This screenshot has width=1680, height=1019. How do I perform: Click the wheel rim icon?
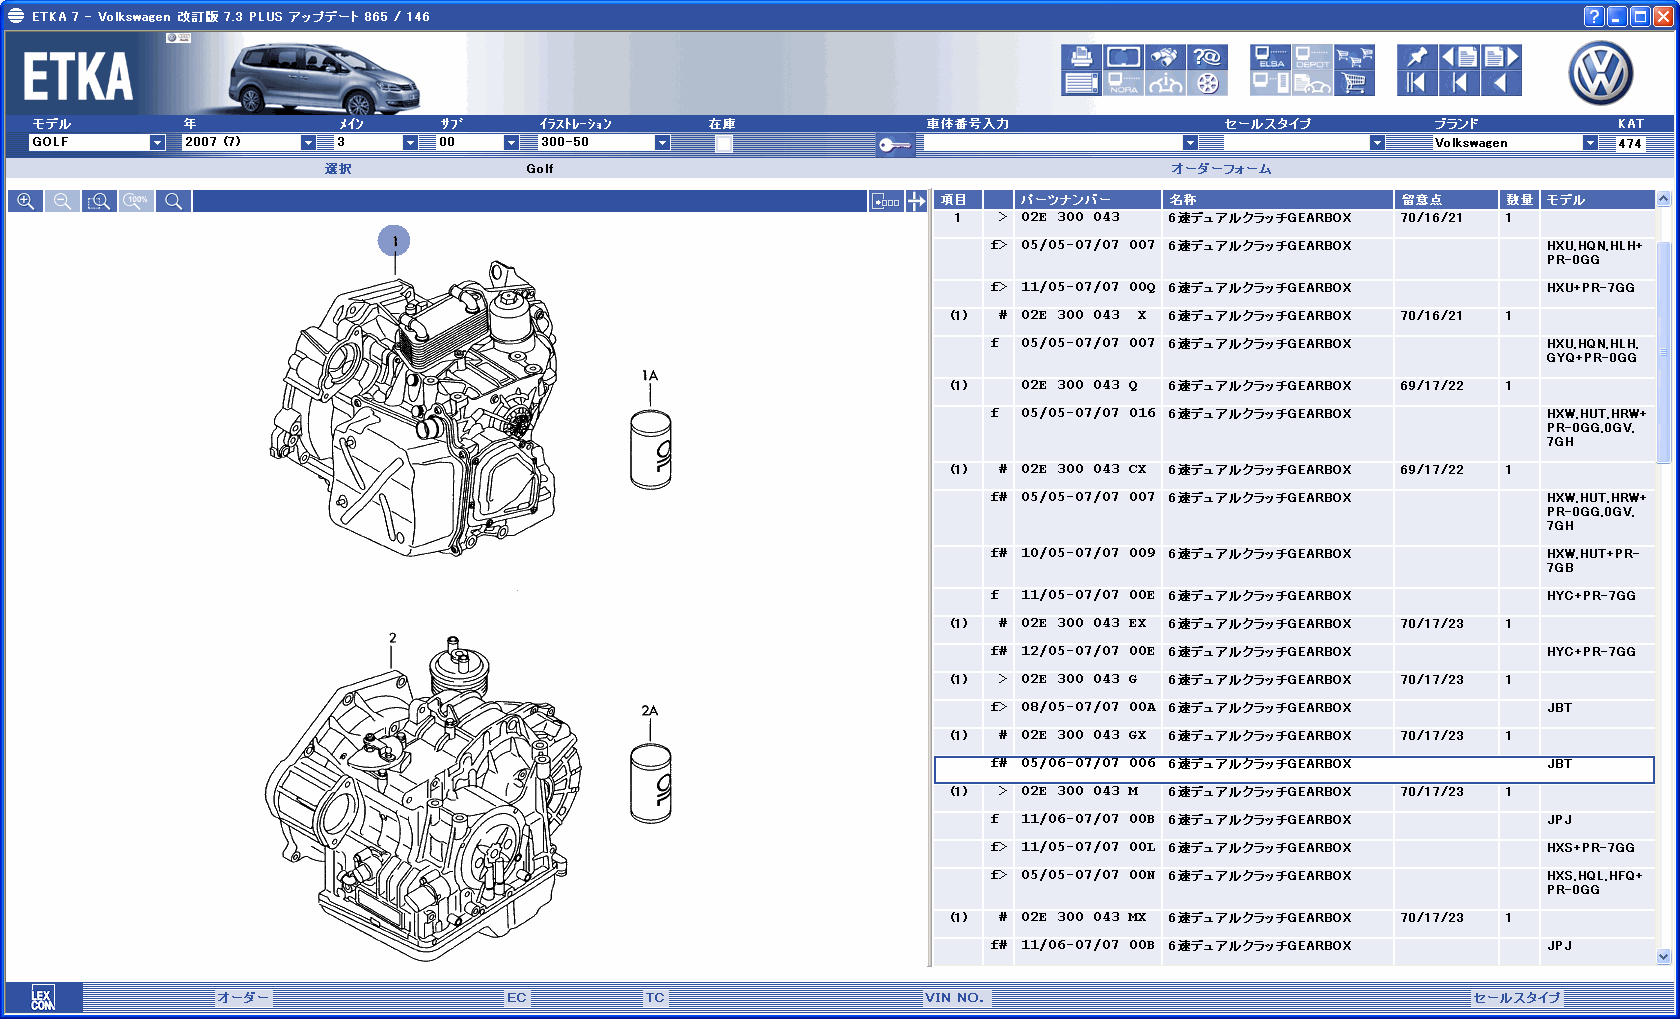point(1208,83)
